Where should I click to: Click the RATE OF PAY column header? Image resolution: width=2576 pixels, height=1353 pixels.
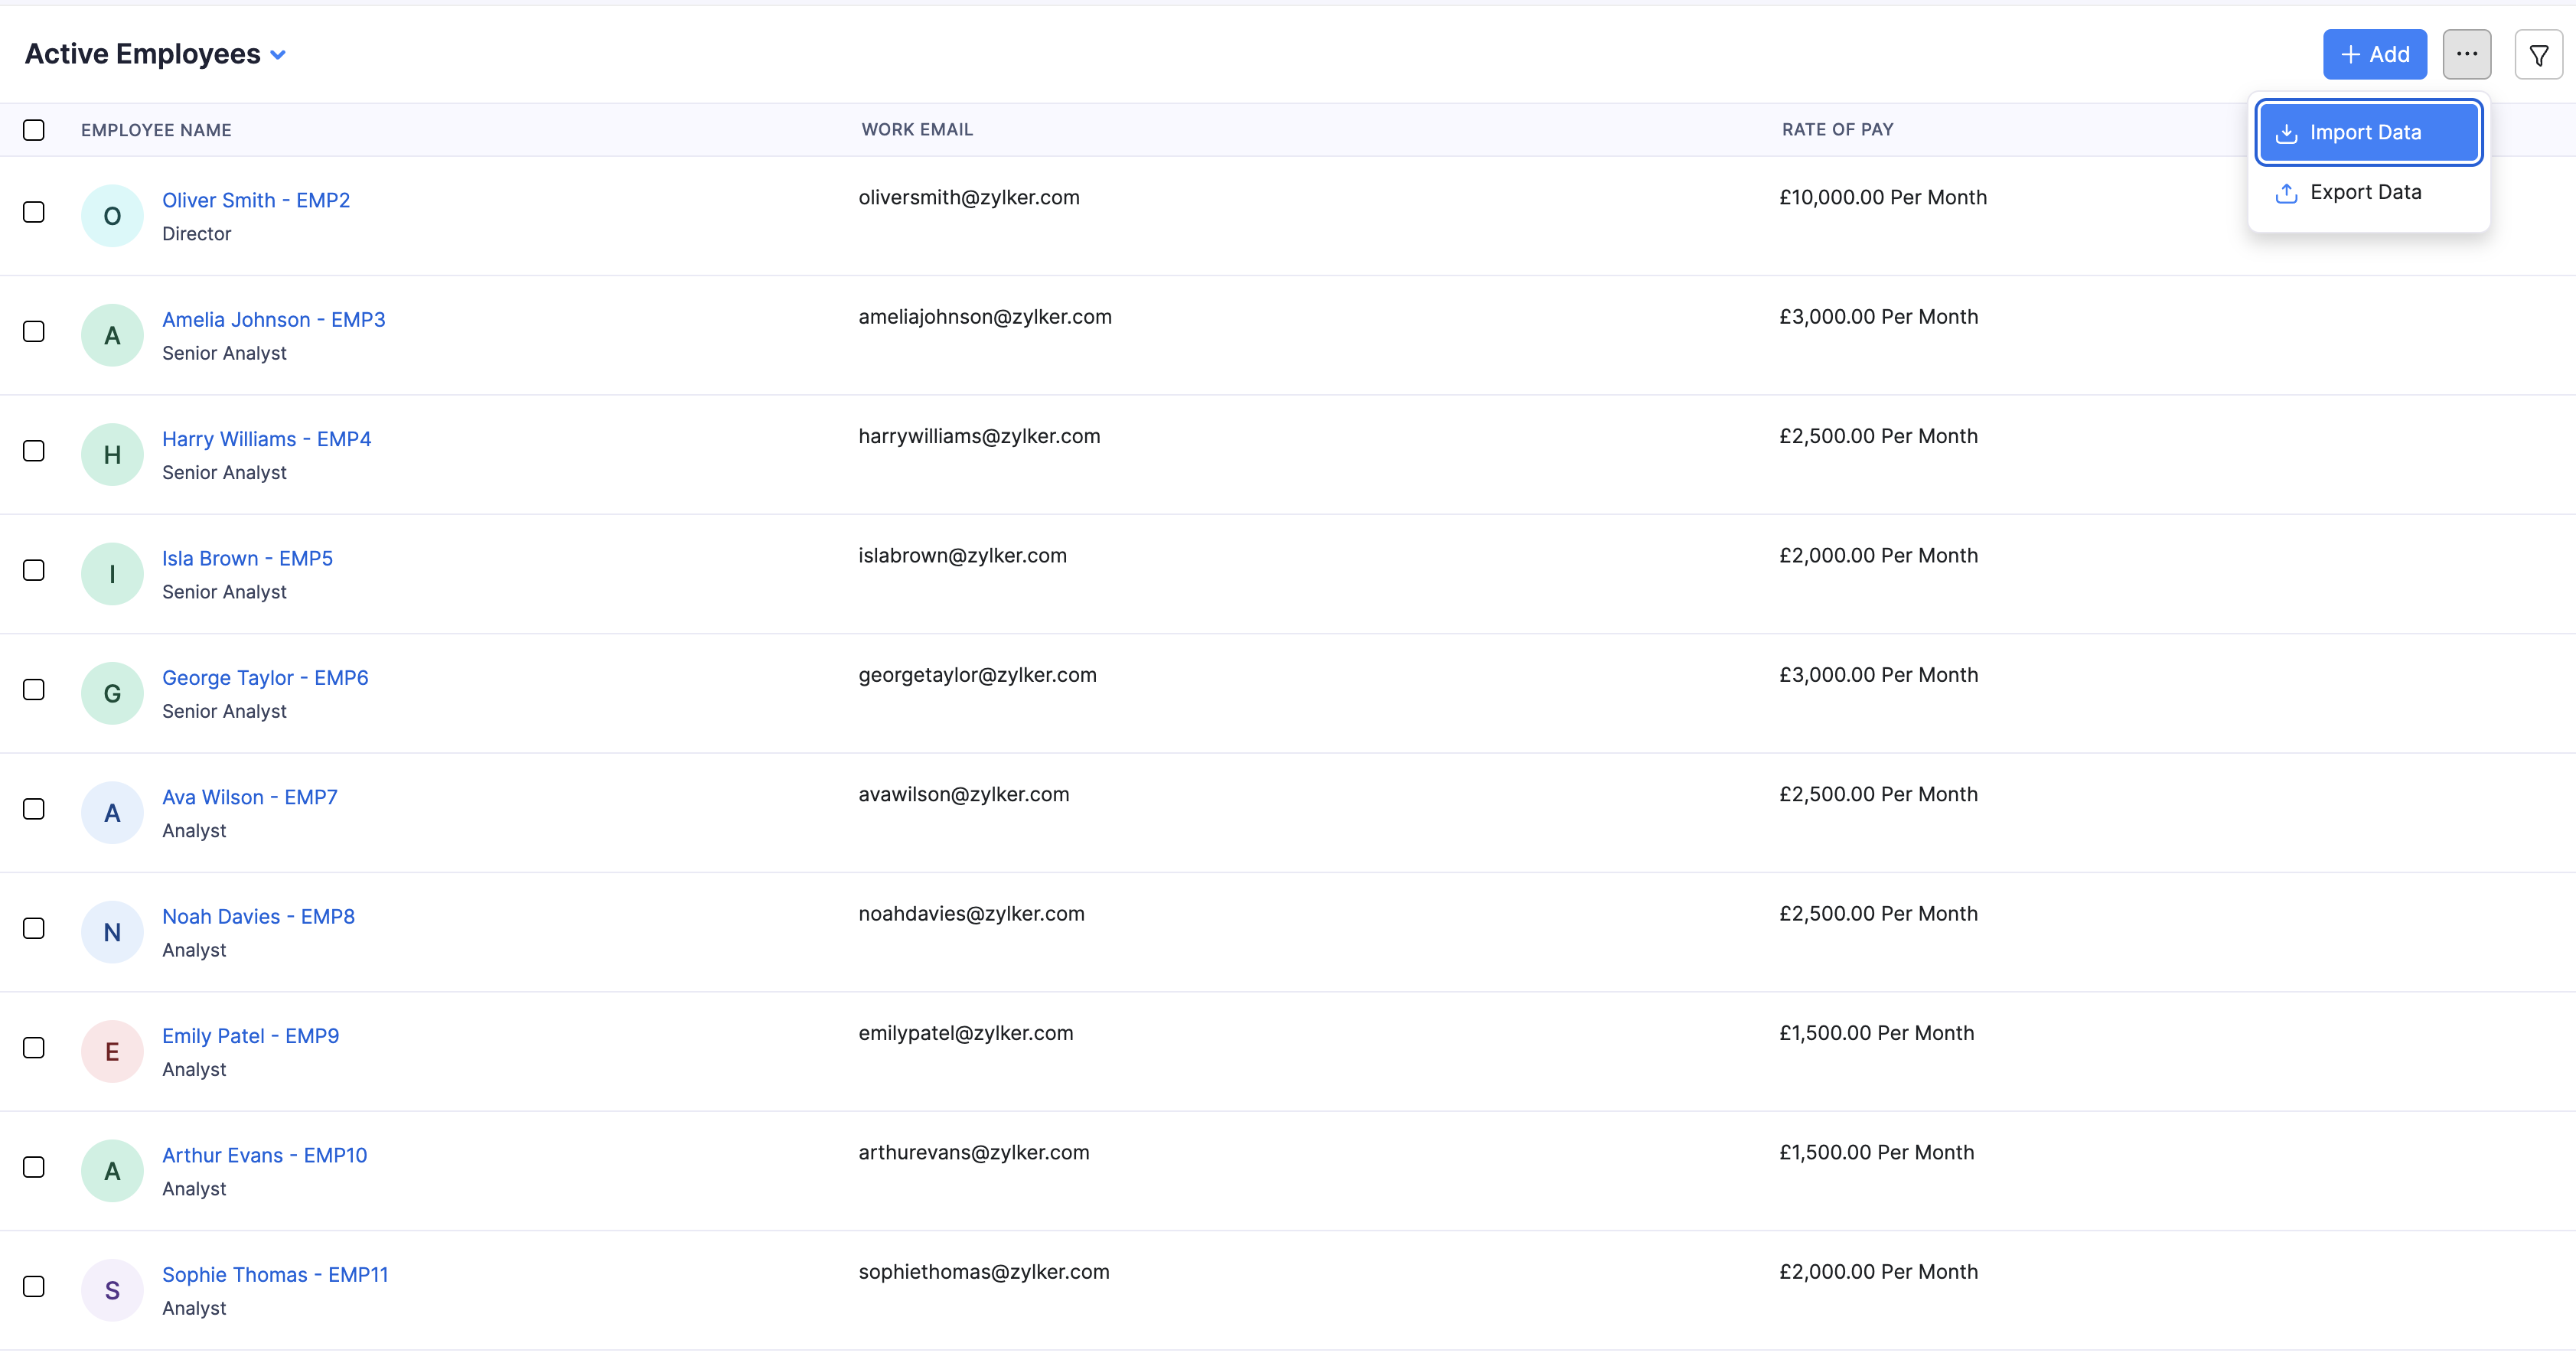click(x=1837, y=129)
